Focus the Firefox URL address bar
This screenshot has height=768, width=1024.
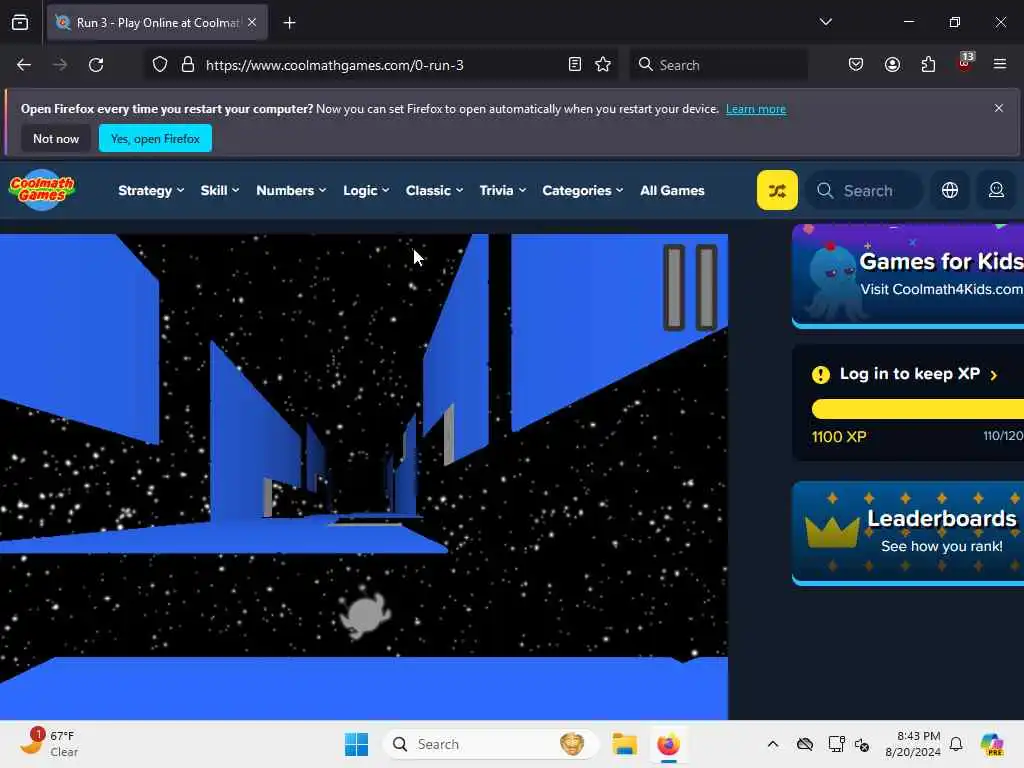tap(383, 65)
